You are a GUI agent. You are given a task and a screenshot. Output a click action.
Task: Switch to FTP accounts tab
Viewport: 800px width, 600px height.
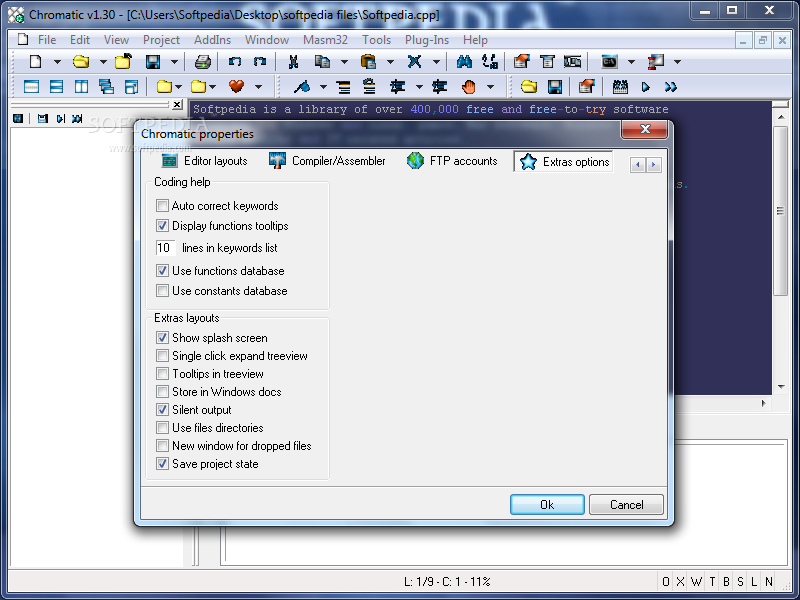click(452, 161)
